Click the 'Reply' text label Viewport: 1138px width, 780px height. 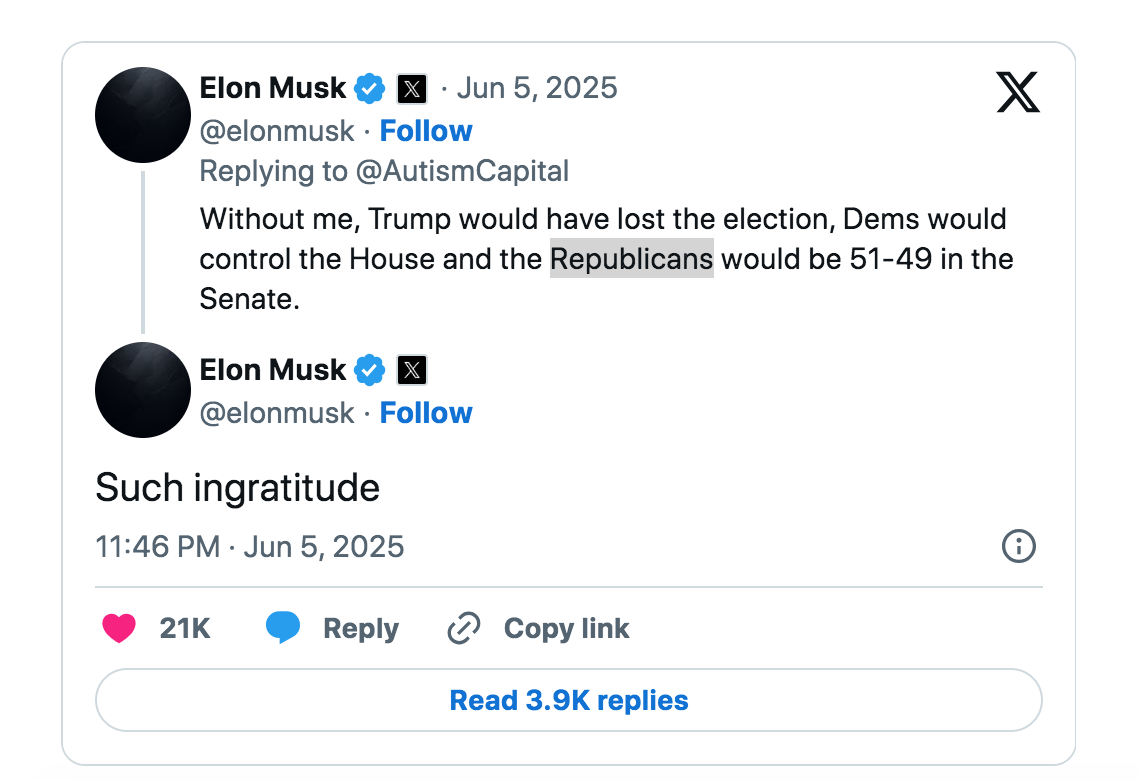coord(360,629)
